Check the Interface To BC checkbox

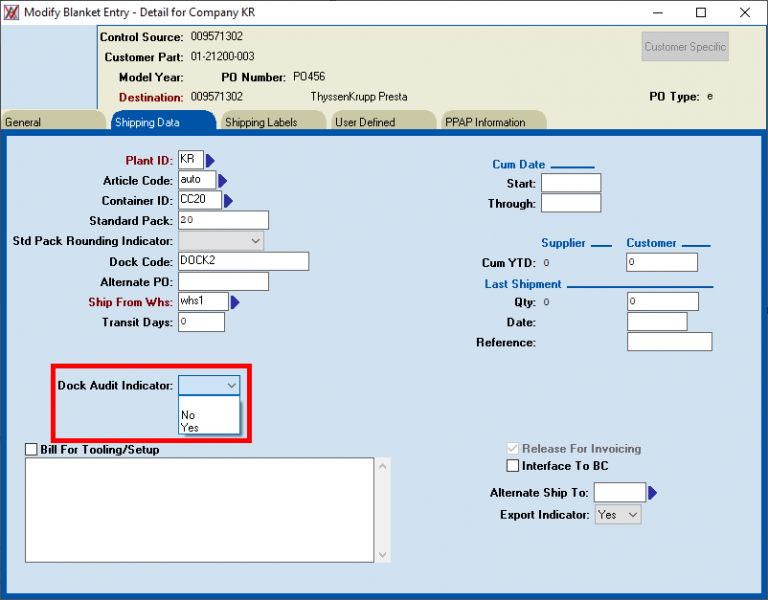click(x=513, y=466)
